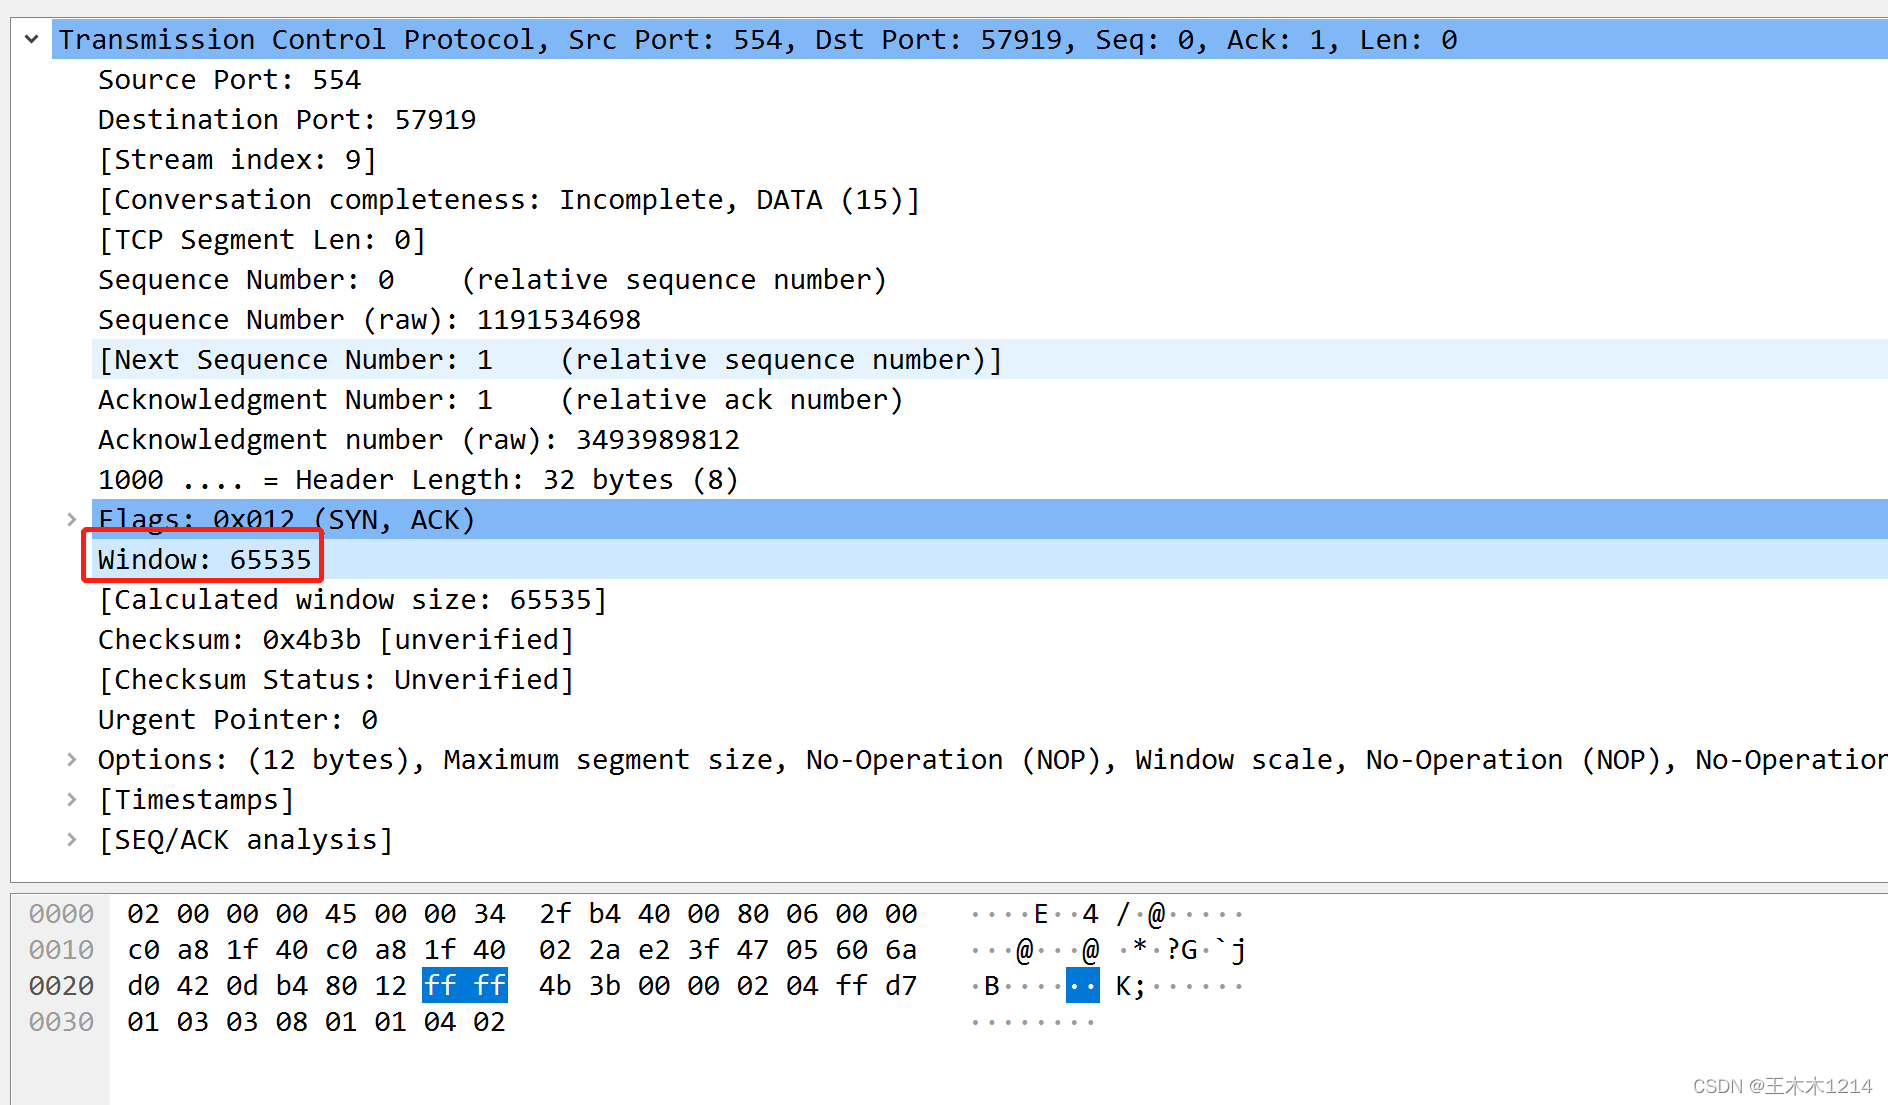Viewport: 1888px width, 1105px height.
Task: Click the '45 00 00 34' bytes on row 0000
Action: [415, 913]
